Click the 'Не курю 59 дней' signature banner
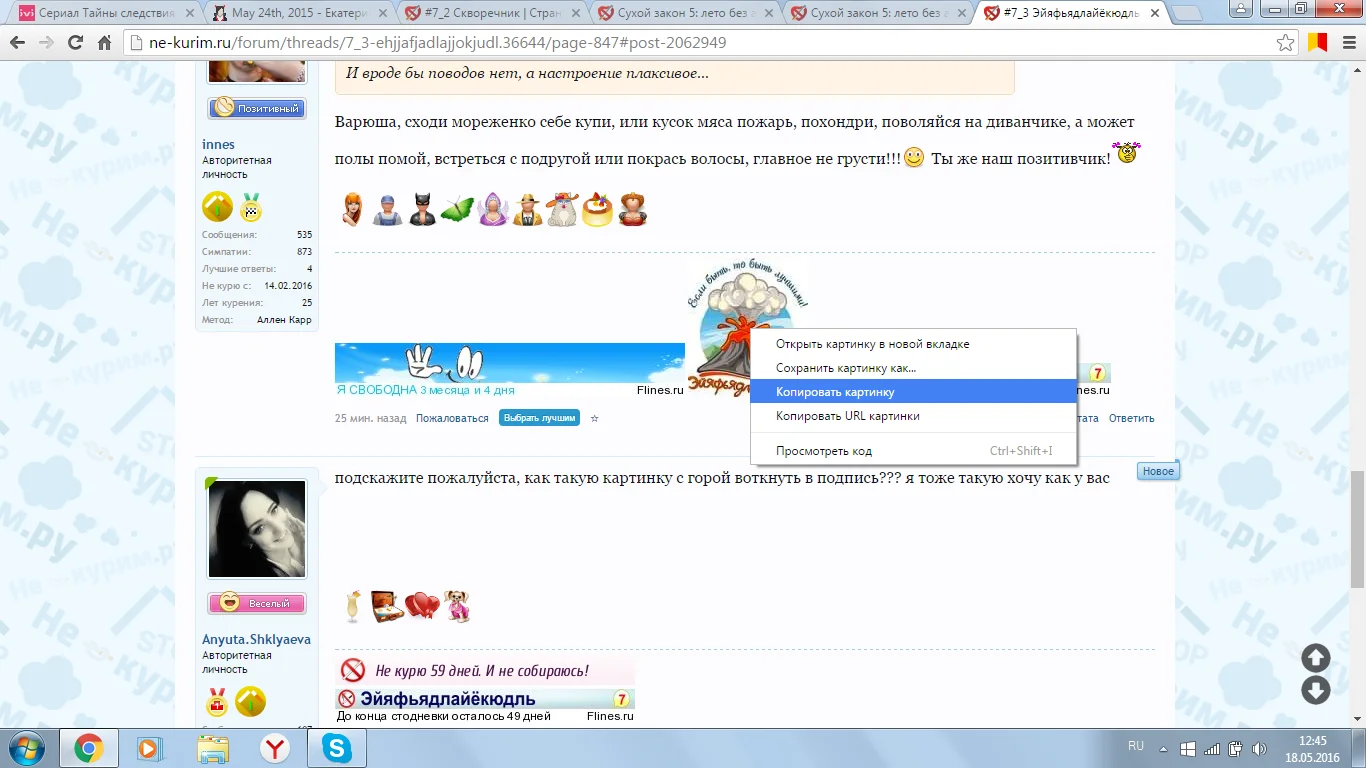The image size is (1366, 768). (x=485, y=671)
